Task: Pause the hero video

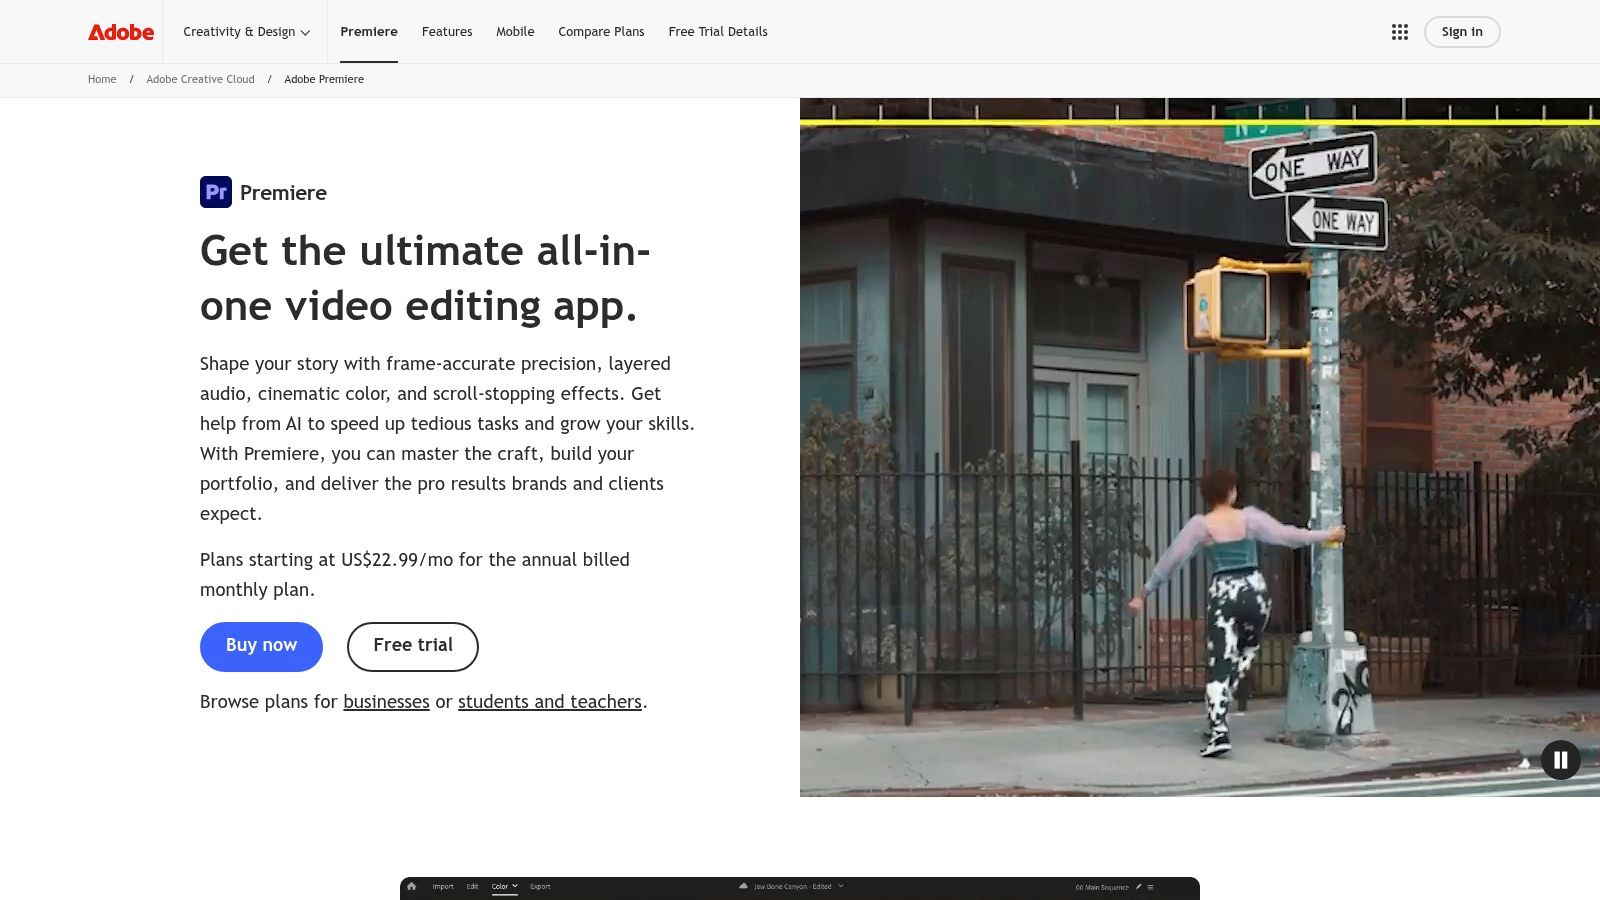Action: tap(1560, 760)
